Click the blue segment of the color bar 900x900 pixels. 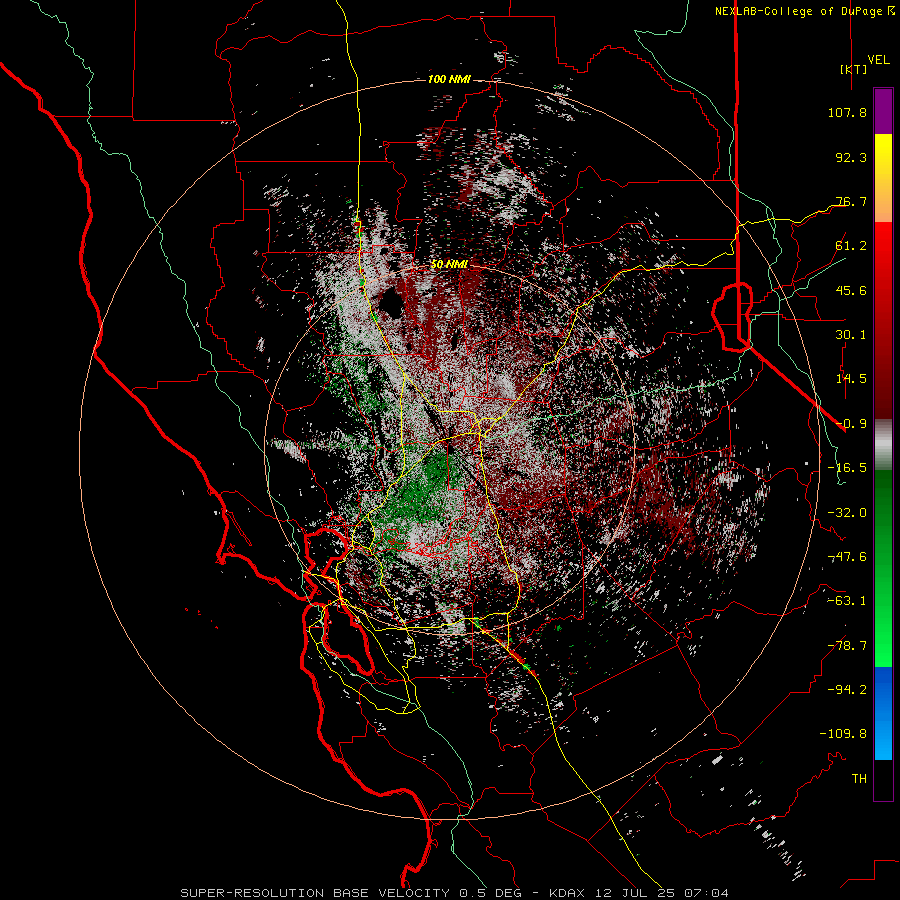pyautogui.click(x=883, y=713)
